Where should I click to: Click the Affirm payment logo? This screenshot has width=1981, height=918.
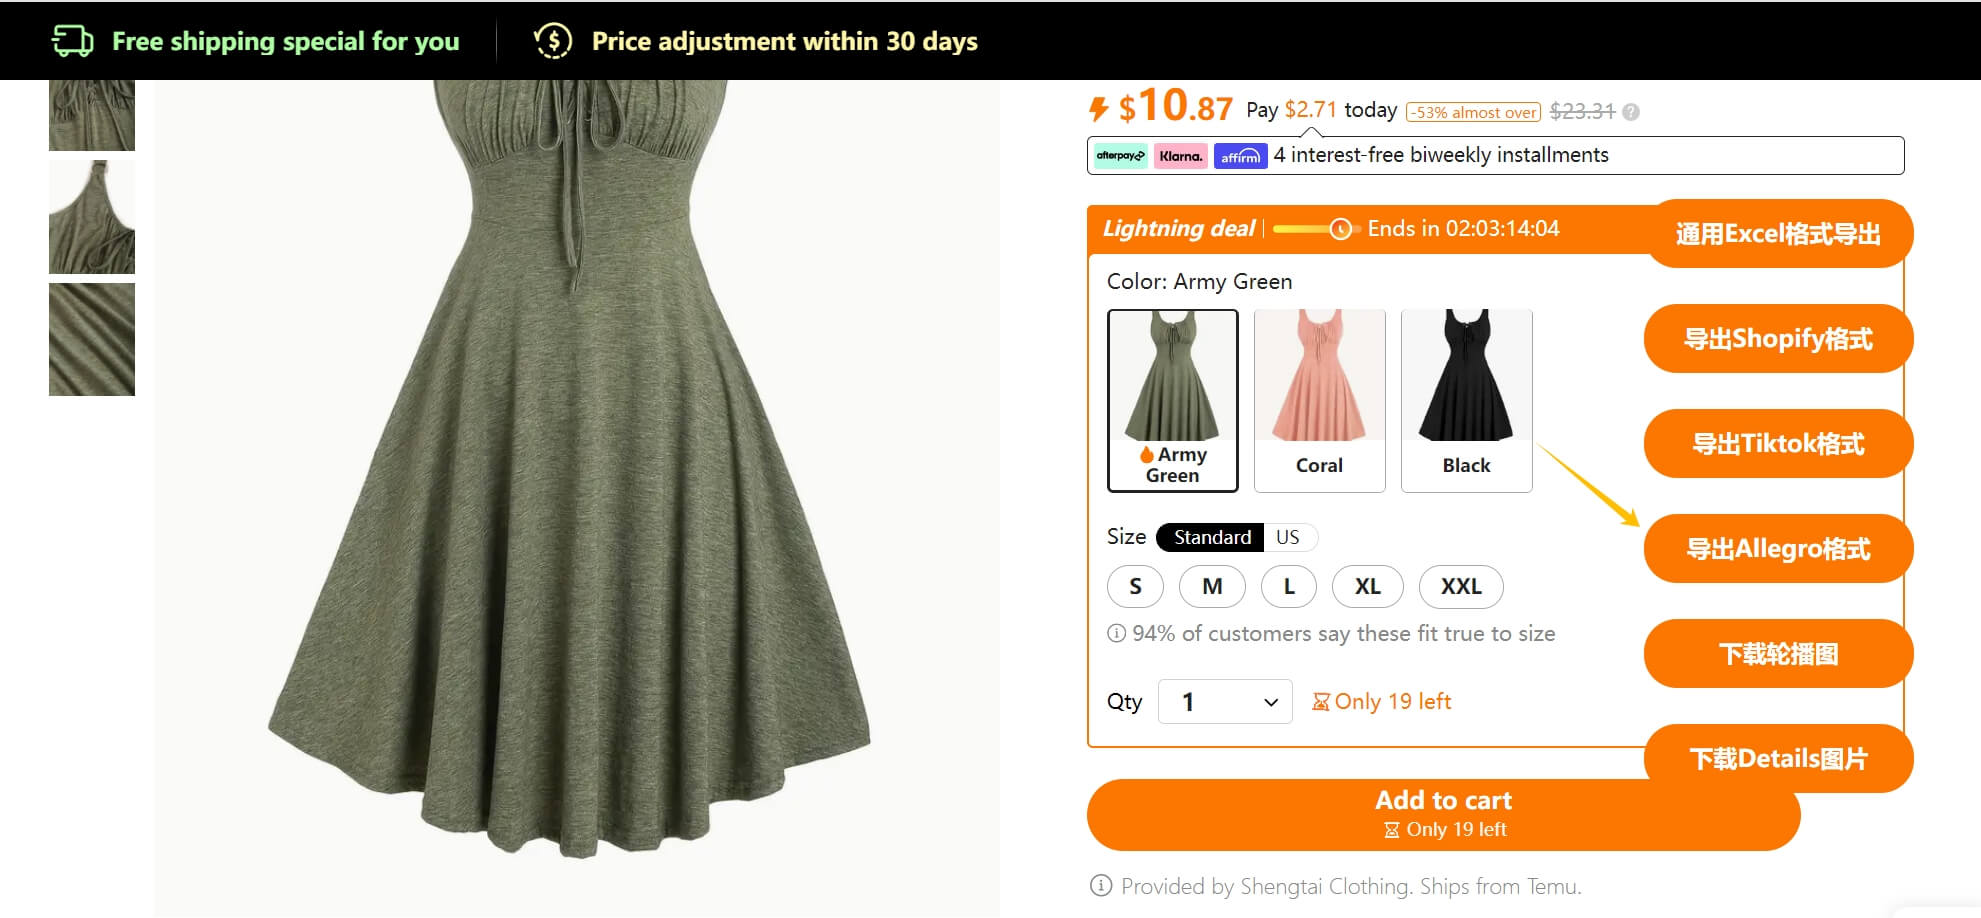[1240, 156]
